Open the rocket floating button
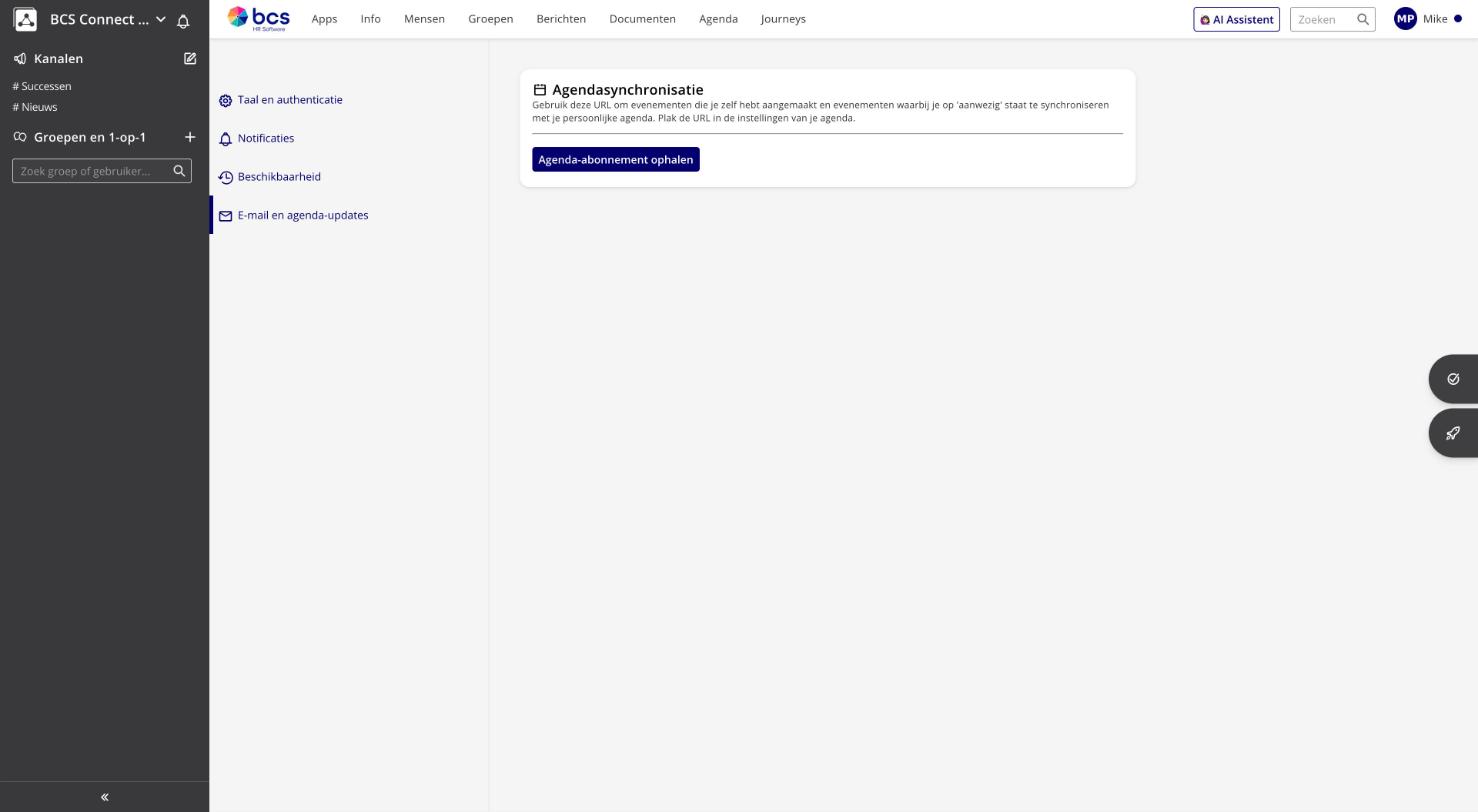 point(1453,433)
